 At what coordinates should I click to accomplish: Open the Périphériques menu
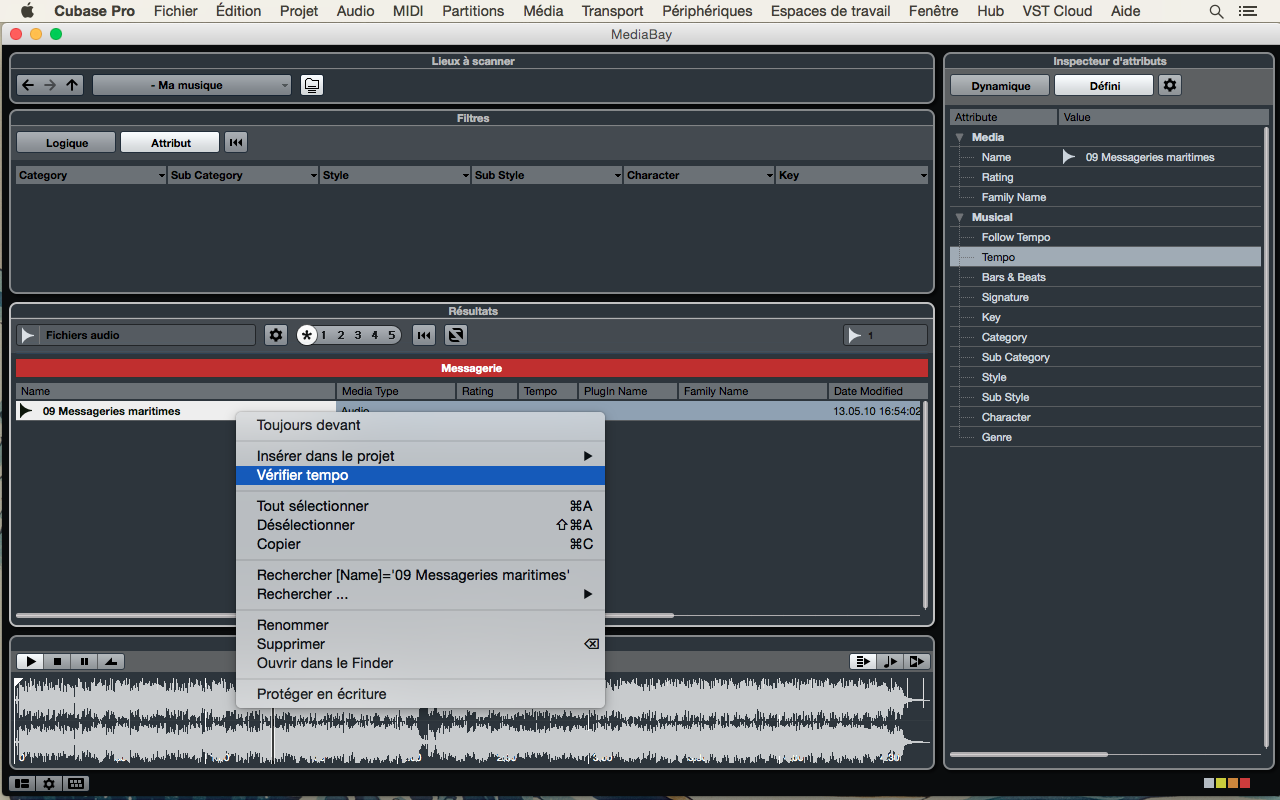click(x=707, y=11)
